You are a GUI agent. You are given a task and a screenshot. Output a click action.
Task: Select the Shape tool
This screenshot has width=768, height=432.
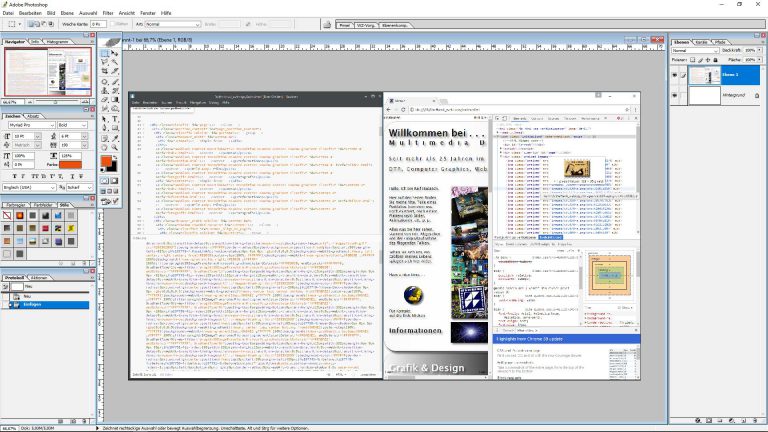click(115, 127)
